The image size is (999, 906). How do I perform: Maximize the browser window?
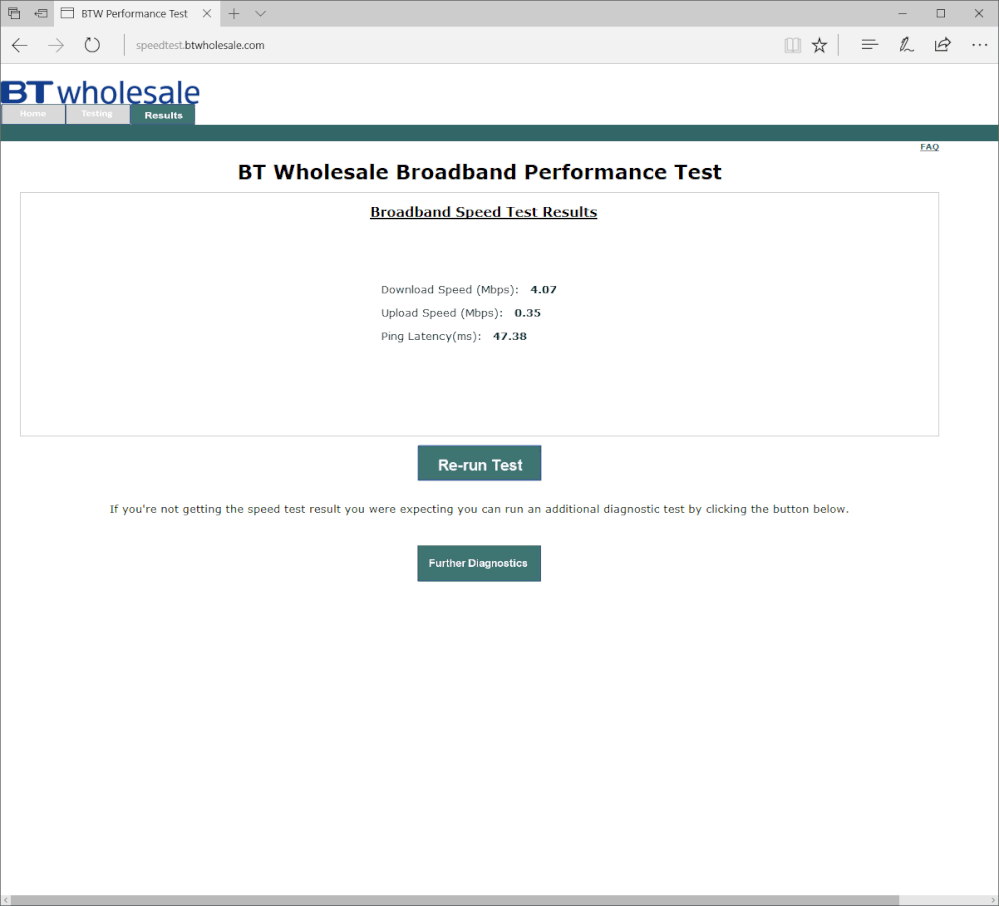(940, 13)
